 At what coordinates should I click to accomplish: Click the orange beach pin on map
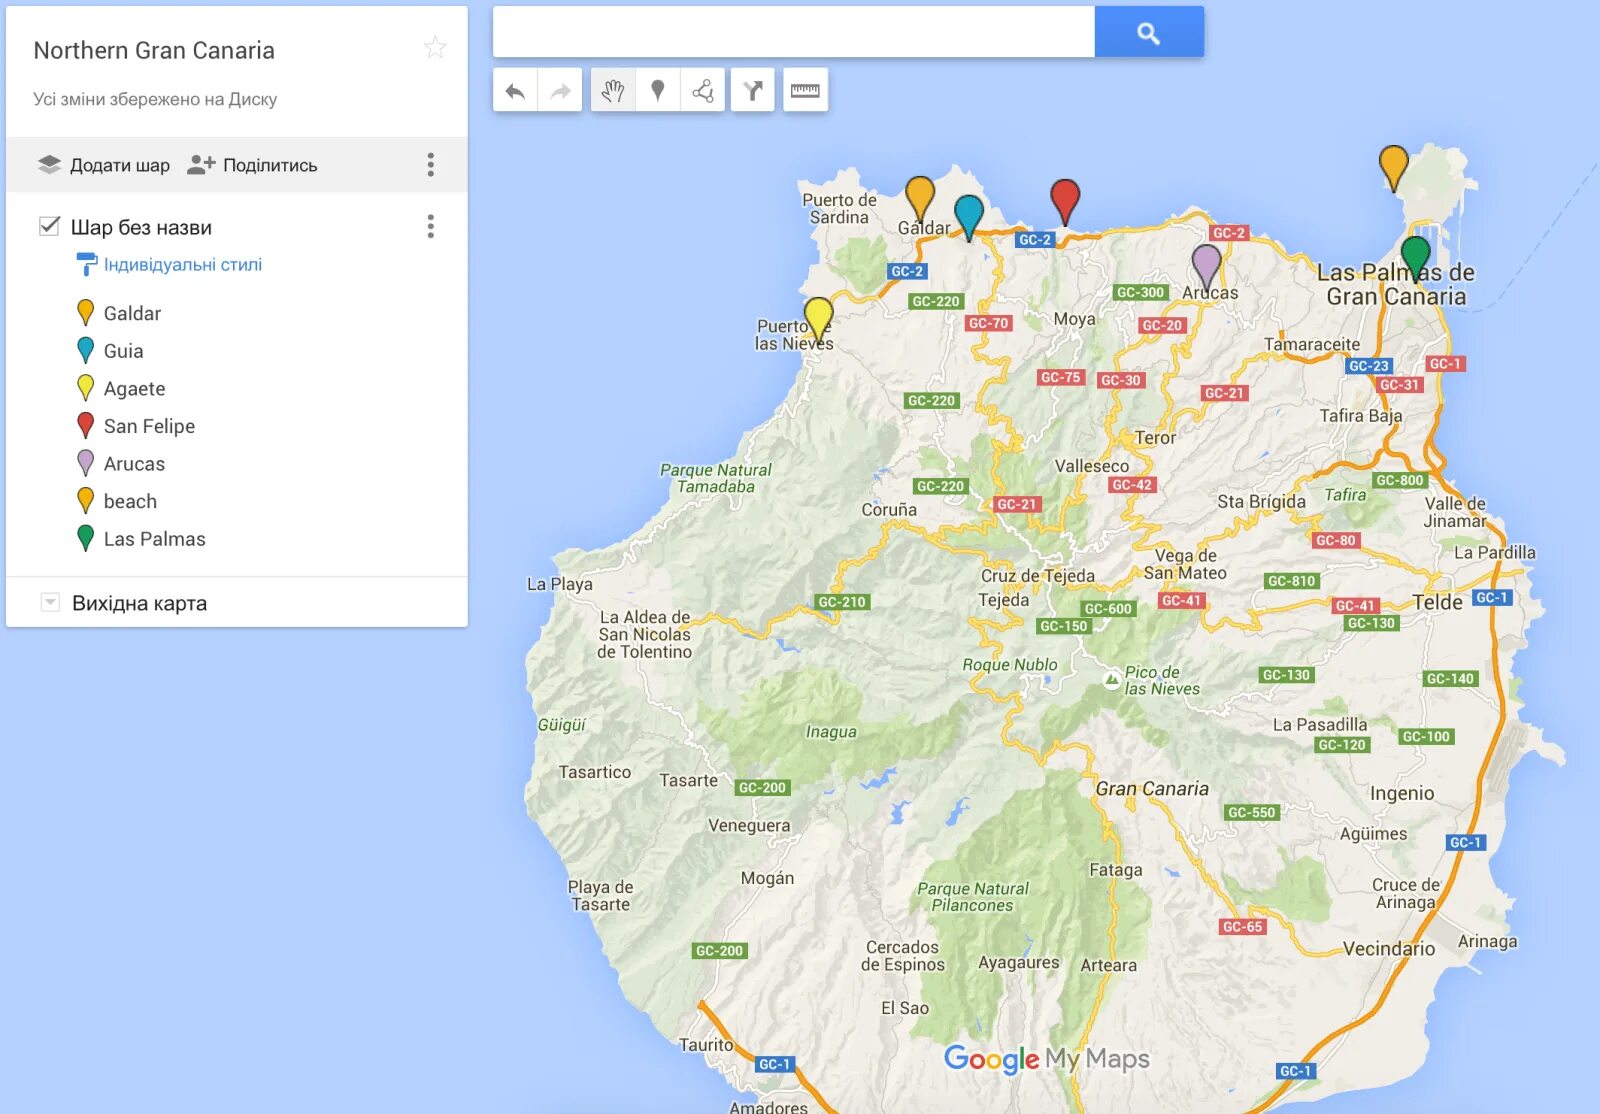point(1394,167)
